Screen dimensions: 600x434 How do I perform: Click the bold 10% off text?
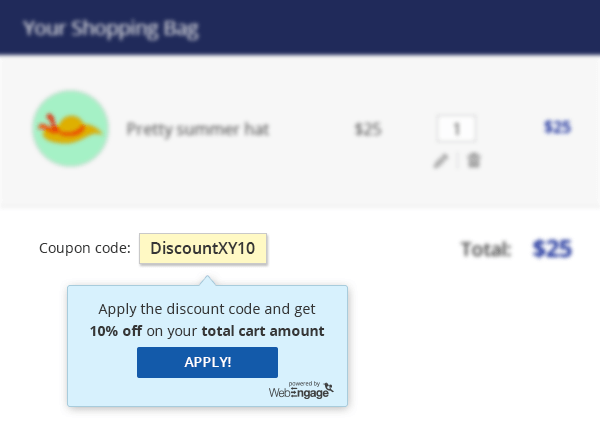[x=116, y=330]
